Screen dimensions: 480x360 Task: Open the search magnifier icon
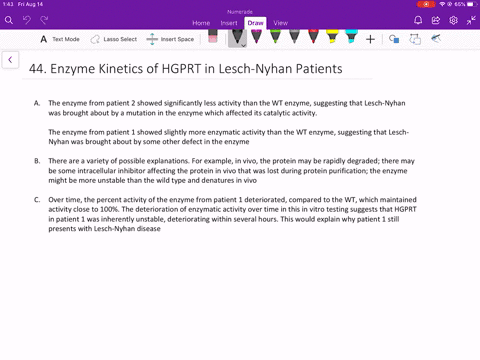[x=9, y=20]
